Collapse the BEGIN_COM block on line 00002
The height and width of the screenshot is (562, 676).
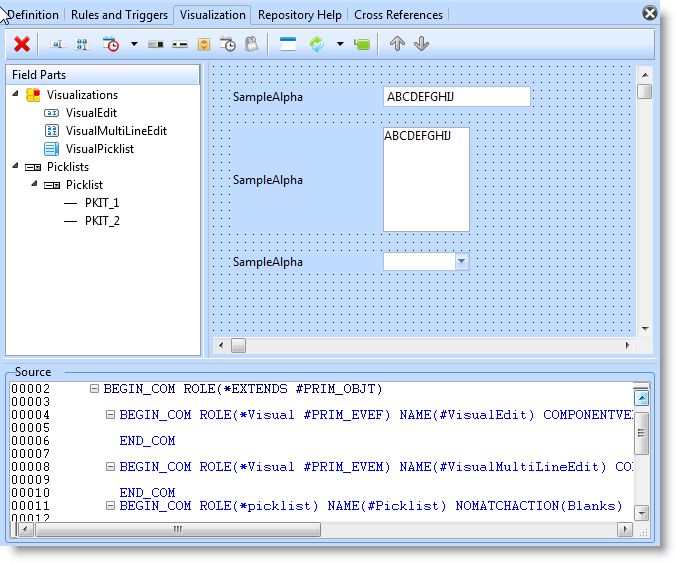click(94, 389)
